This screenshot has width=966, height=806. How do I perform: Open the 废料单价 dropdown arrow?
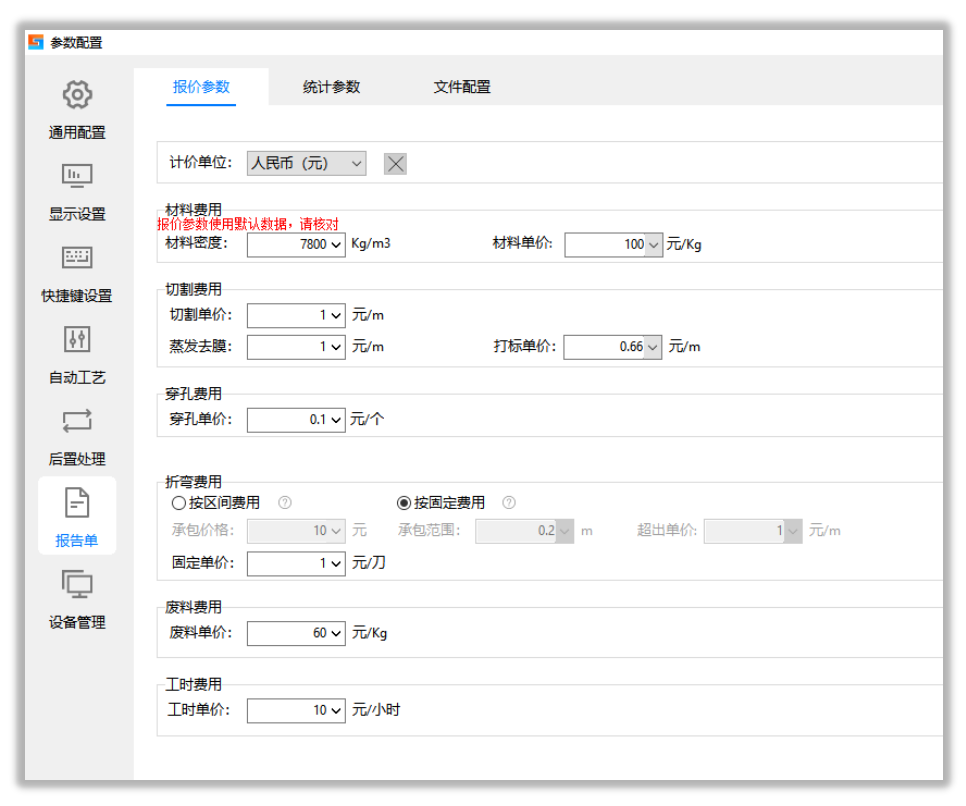pos(336,633)
